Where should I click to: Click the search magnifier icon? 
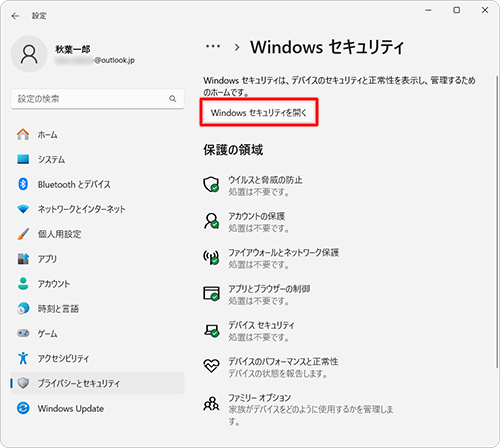pos(172,99)
